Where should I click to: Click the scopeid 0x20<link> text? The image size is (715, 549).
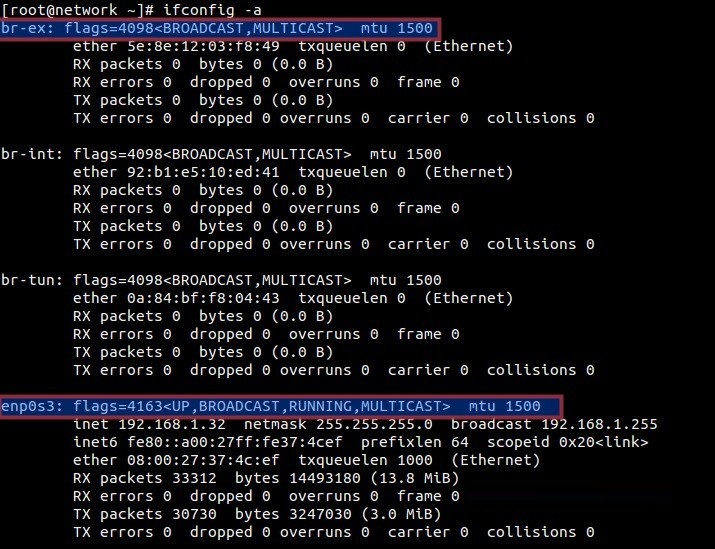(568, 442)
